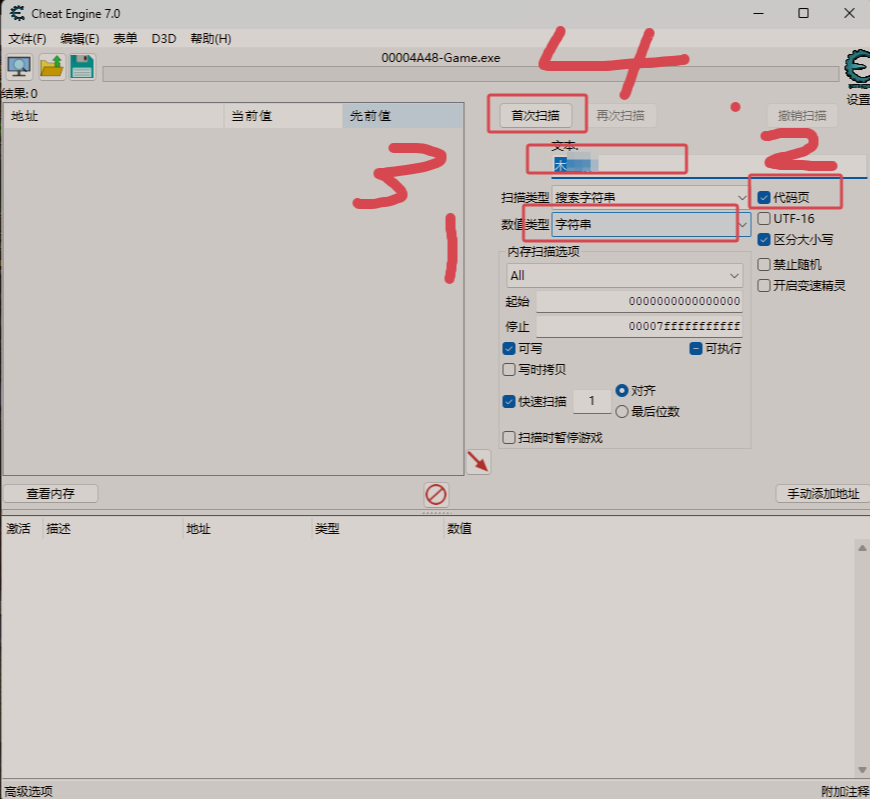Viewport: 870px width, 799px height.
Task: Toggle 快速扫描 checkbox
Action: pyautogui.click(x=509, y=401)
